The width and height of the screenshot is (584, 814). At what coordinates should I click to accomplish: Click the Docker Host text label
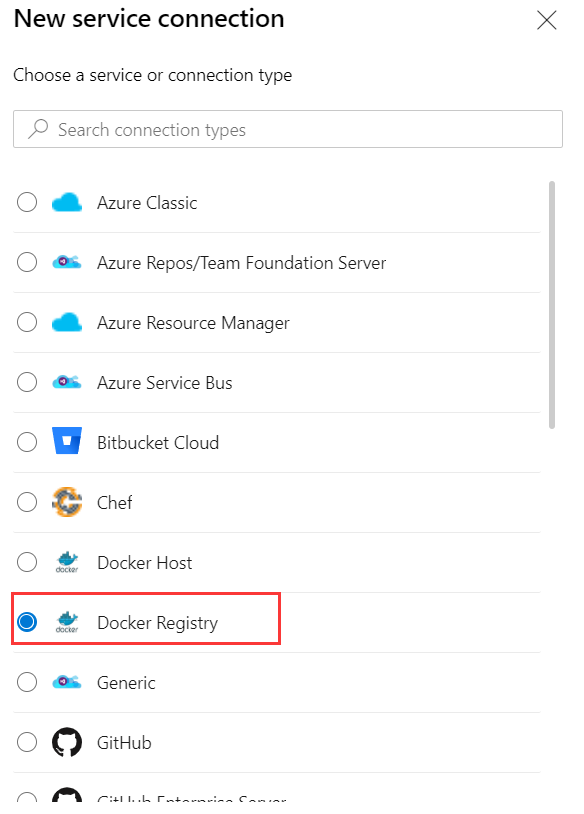145,563
